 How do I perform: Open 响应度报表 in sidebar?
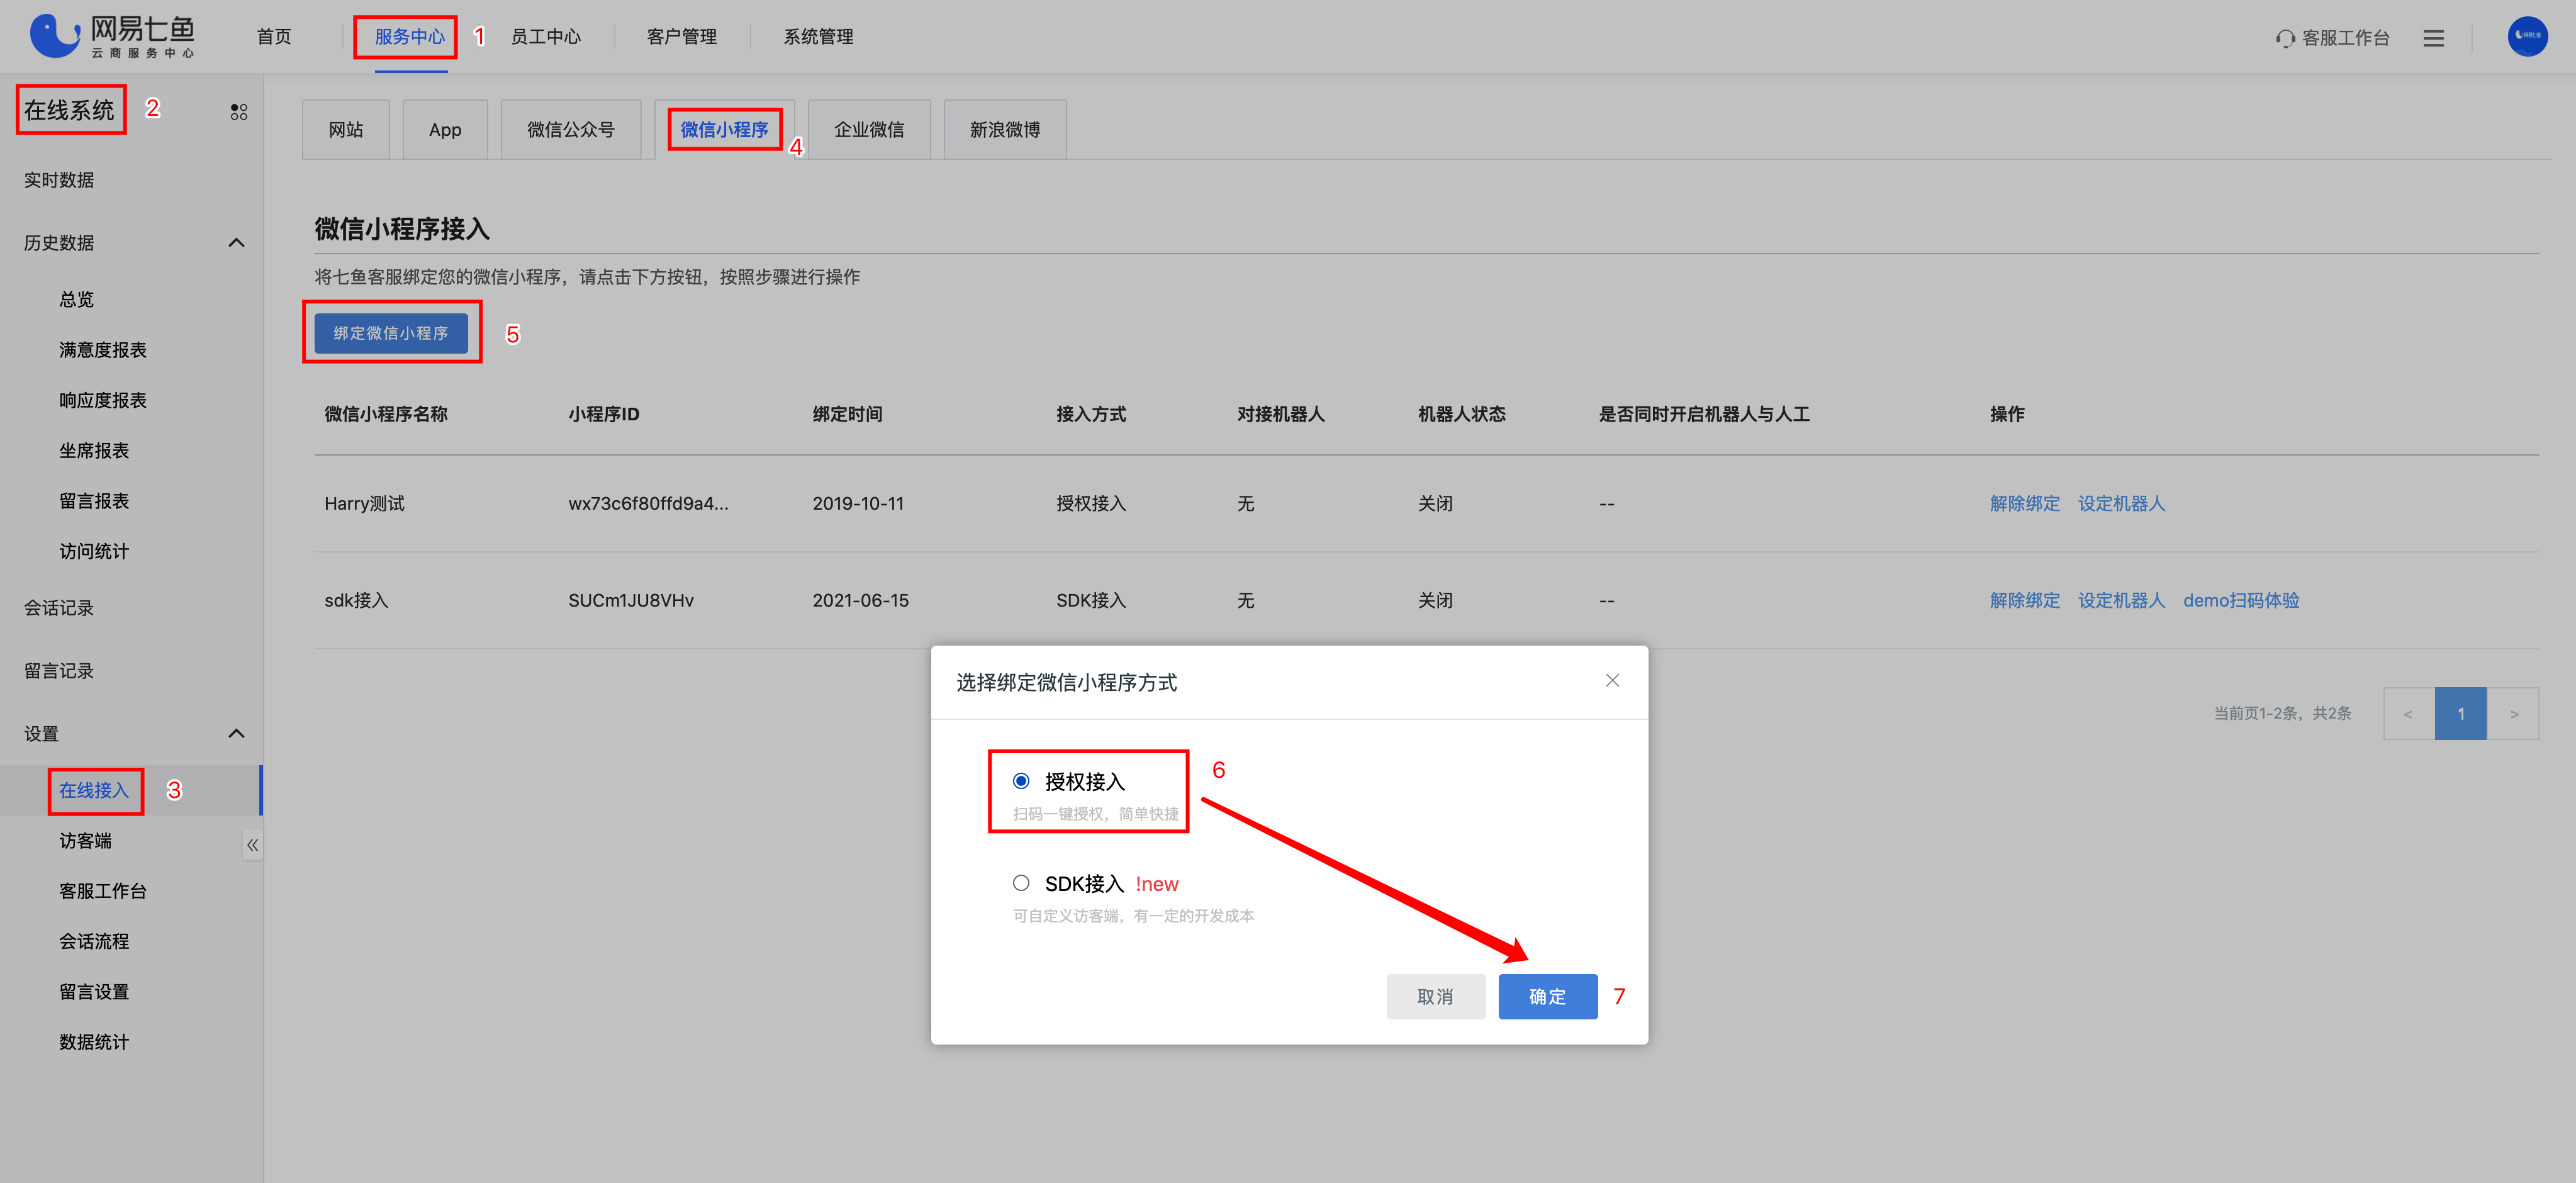103,400
